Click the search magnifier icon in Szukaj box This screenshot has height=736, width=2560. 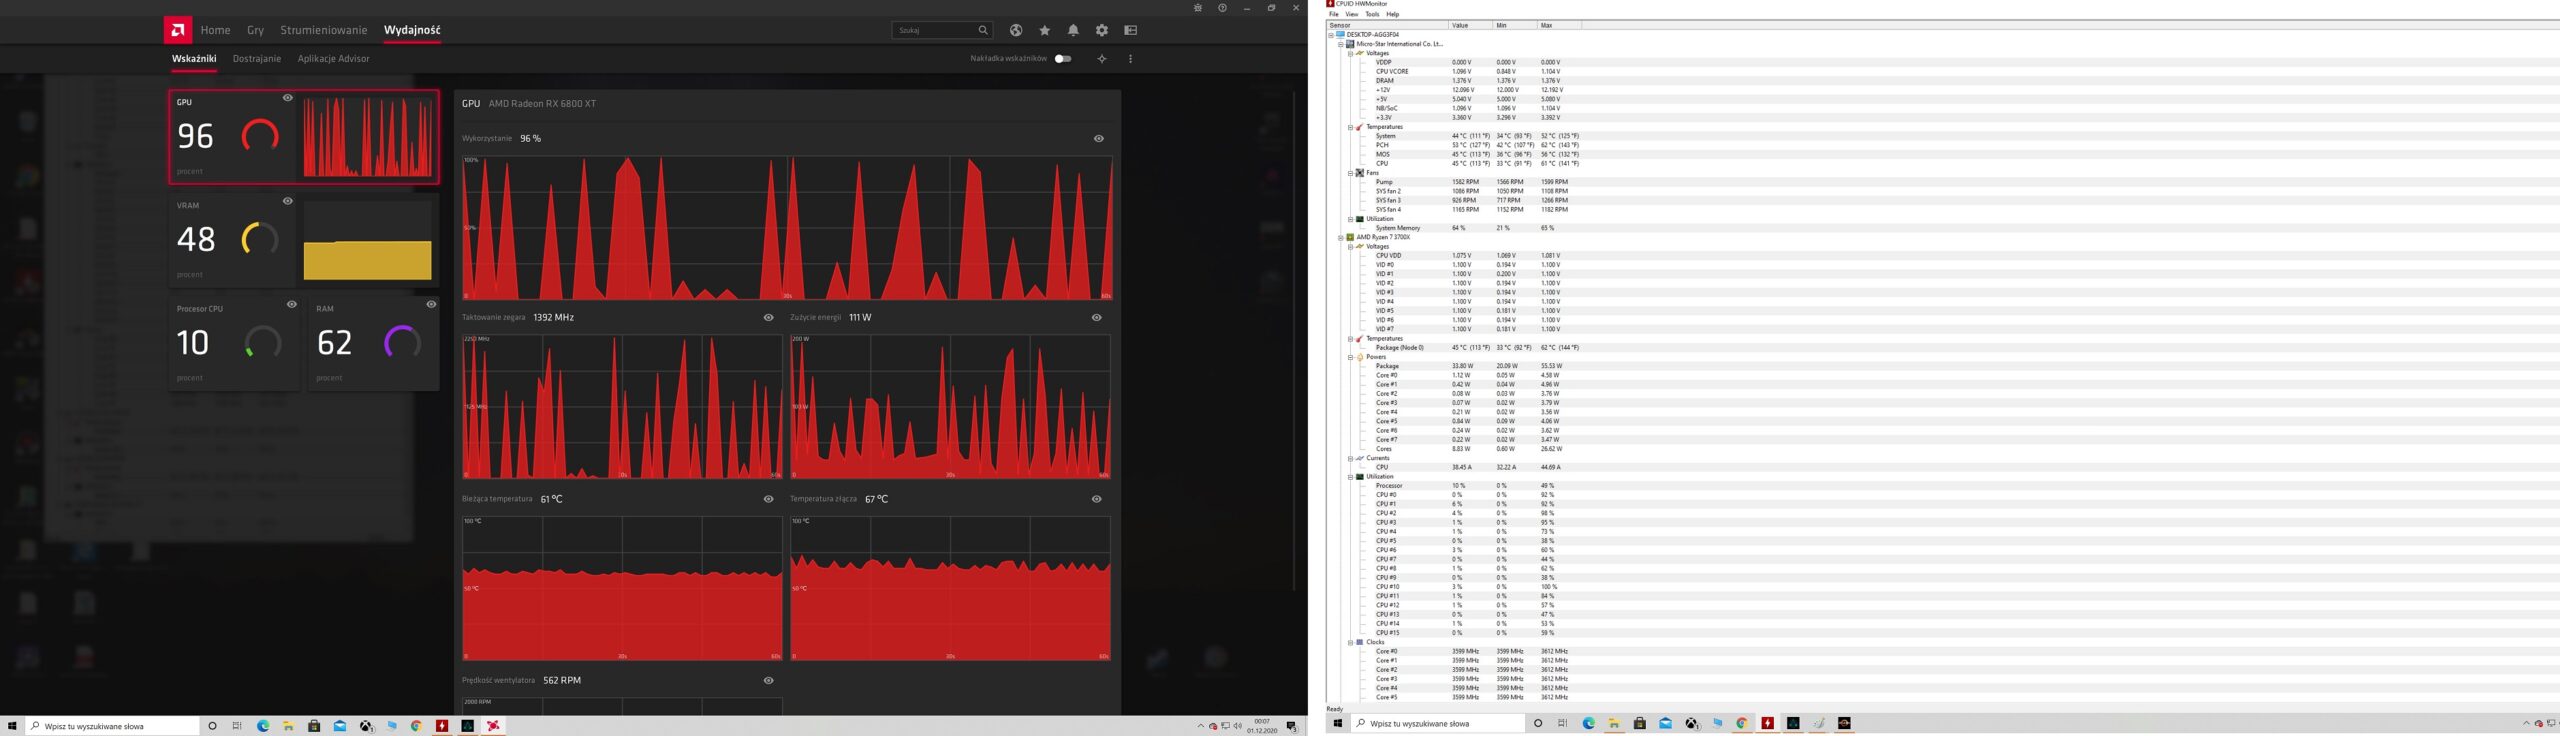click(983, 30)
